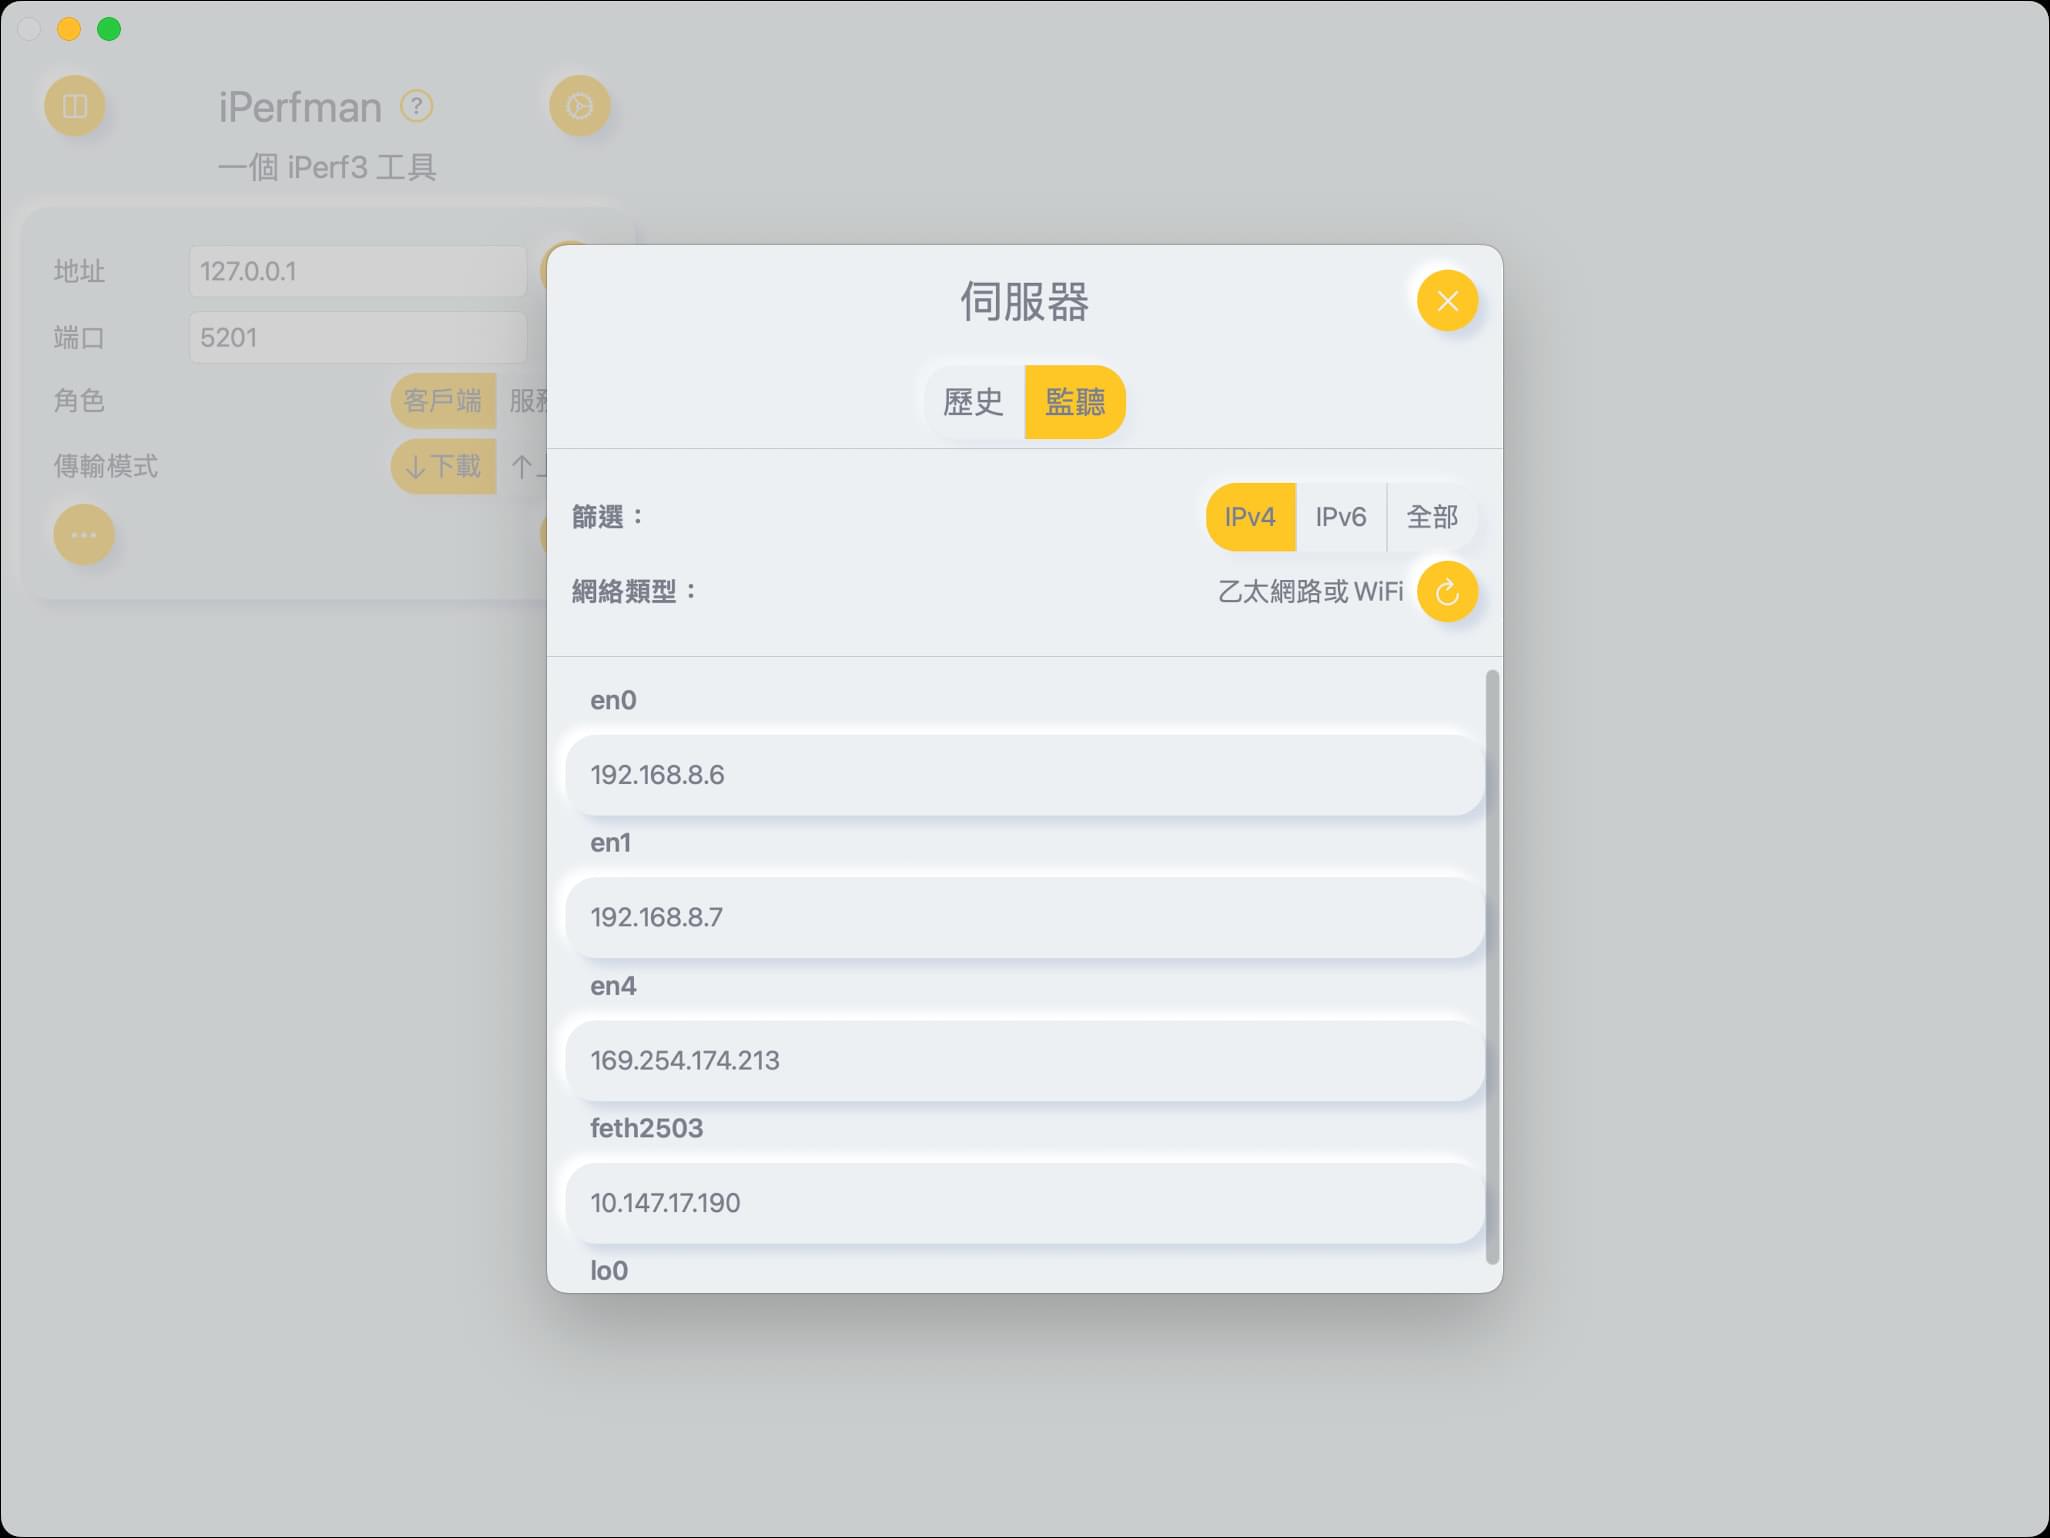
Task: Click the ellipsis more-options icon
Action: coord(84,535)
